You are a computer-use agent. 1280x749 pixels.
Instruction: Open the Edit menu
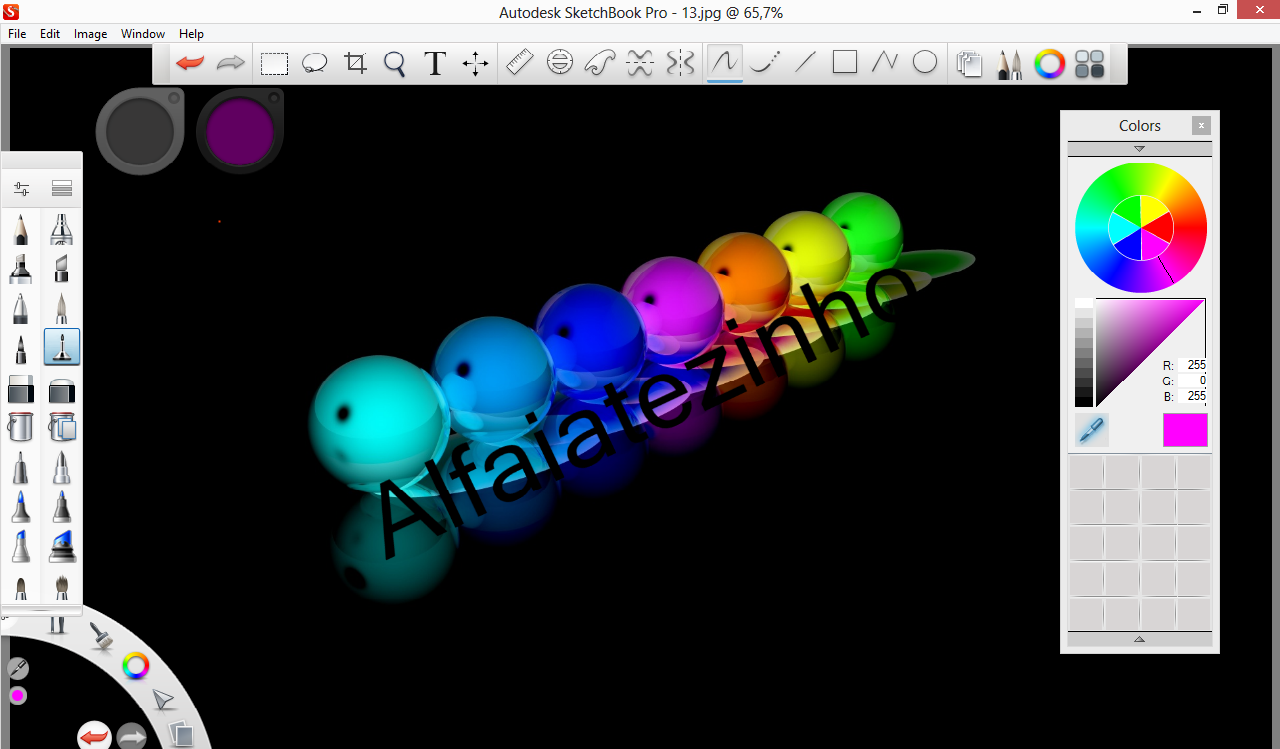tap(50, 33)
